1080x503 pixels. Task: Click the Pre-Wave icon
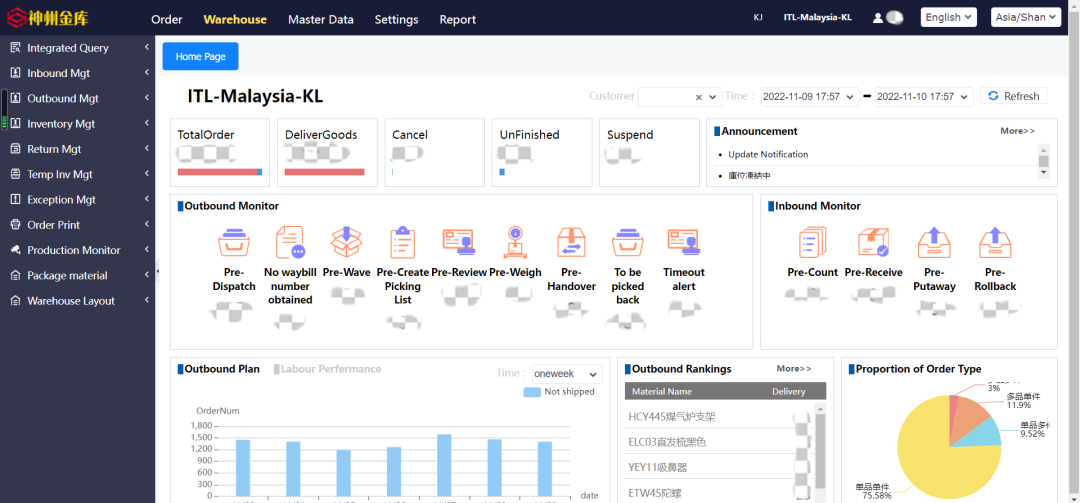point(346,243)
